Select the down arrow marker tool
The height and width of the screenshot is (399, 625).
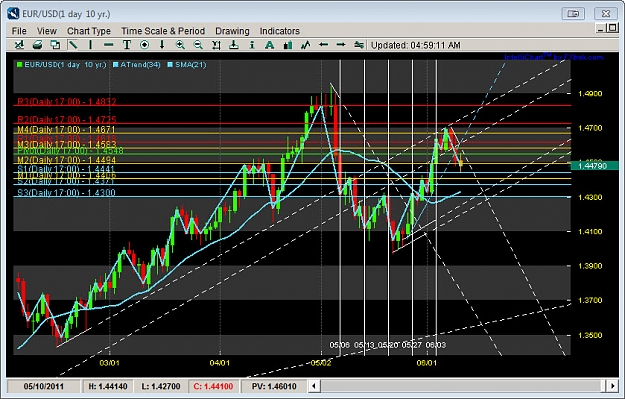tap(162, 45)
